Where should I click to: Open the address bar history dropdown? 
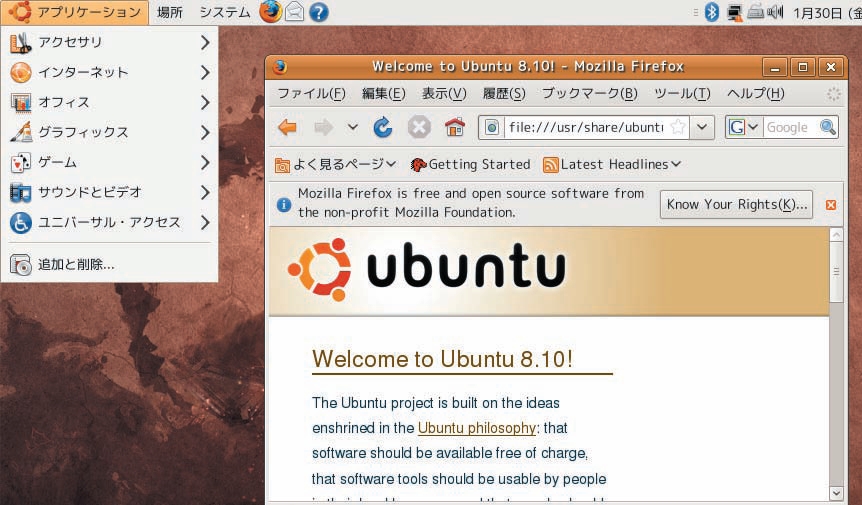[x=702, y=127]
